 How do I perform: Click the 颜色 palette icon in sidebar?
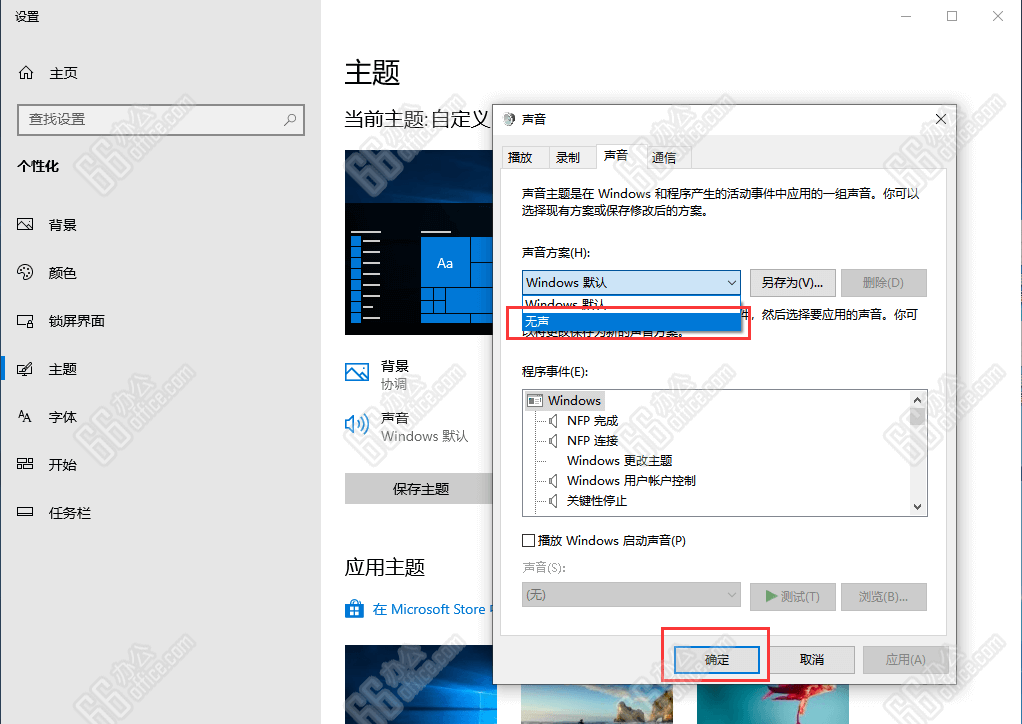[25, 272]
